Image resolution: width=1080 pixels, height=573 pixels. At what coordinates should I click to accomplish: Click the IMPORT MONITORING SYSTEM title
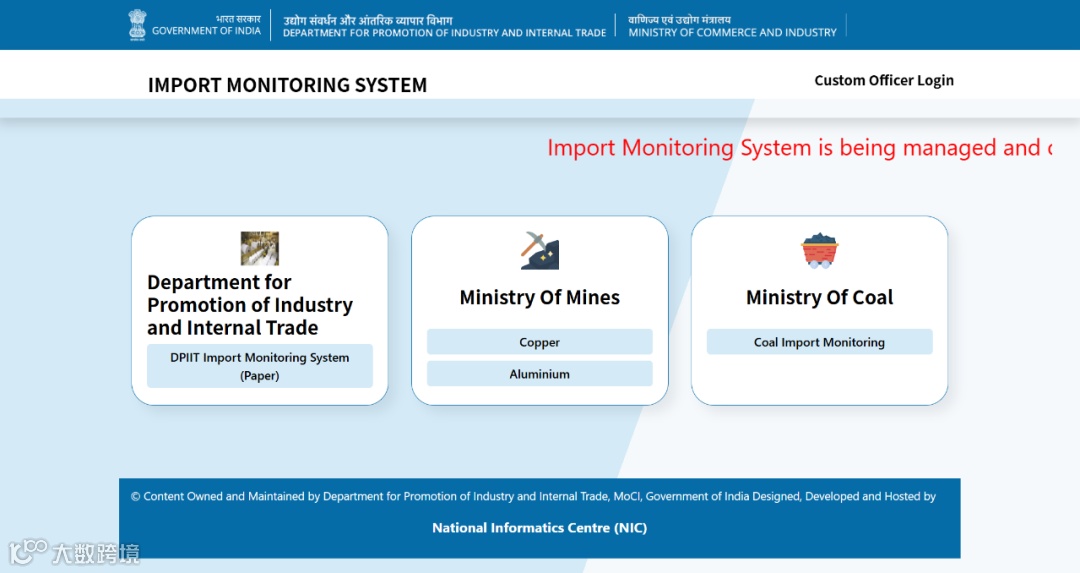287,85
